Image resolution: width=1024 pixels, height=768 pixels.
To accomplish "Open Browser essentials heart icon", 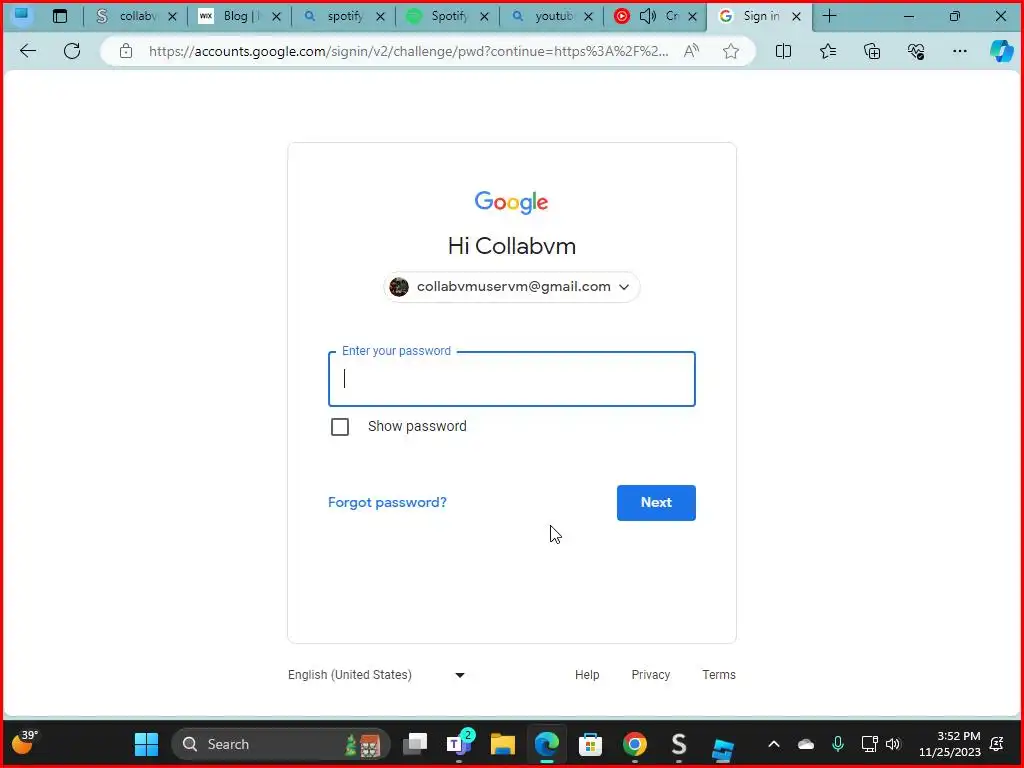I will [916, 51].
